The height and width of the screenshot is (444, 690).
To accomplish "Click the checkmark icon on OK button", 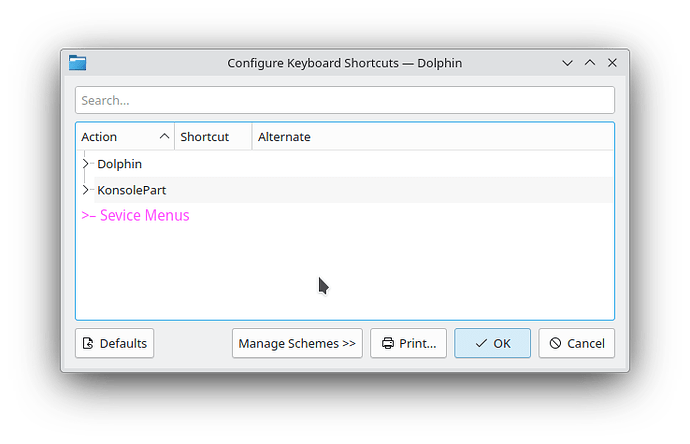I will [x=481, y=343].
